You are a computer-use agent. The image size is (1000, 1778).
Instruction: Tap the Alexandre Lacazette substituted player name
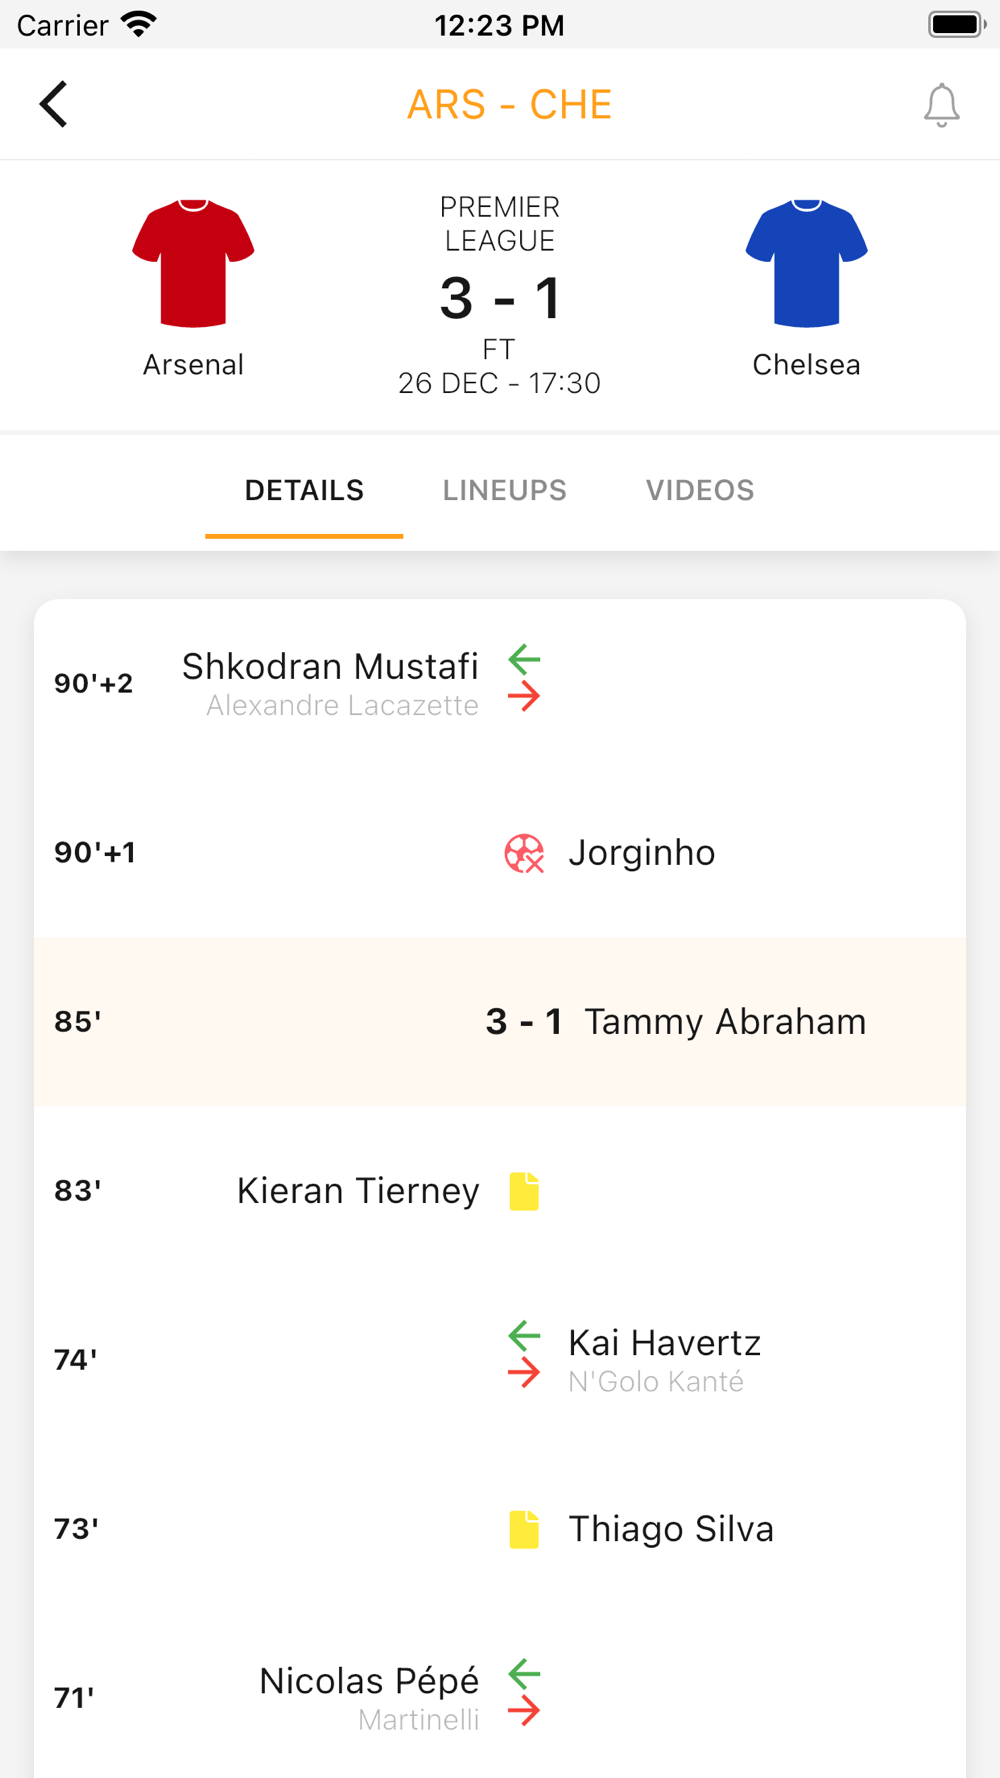point(342,706)
